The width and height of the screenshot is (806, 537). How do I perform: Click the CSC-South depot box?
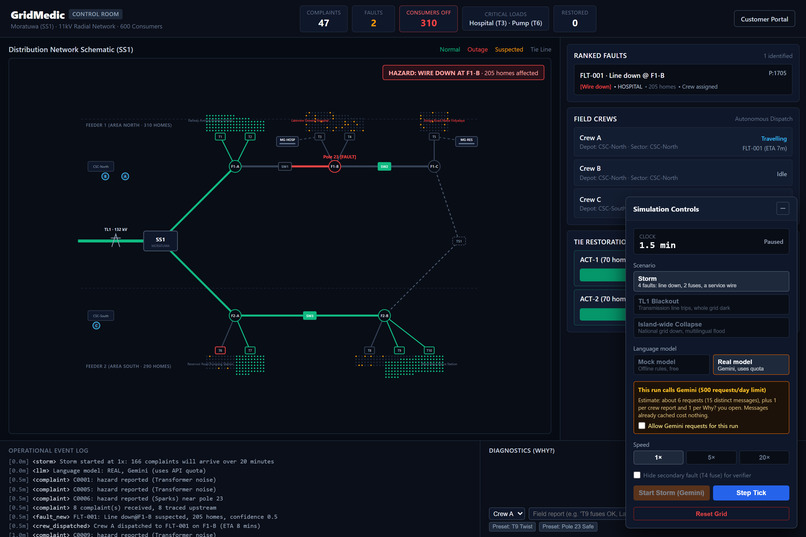click(x=101, y=316)
